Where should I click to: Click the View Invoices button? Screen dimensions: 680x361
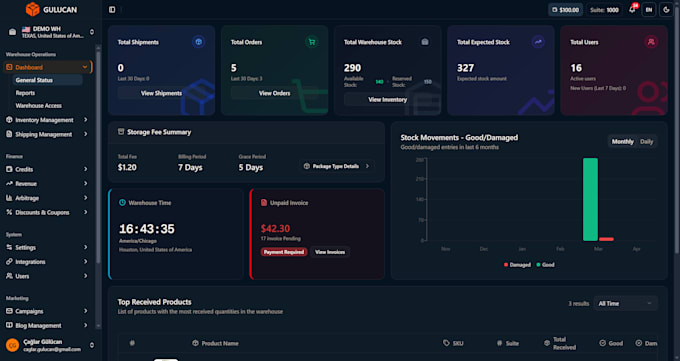pyautogui.click(x=330, y=252)
